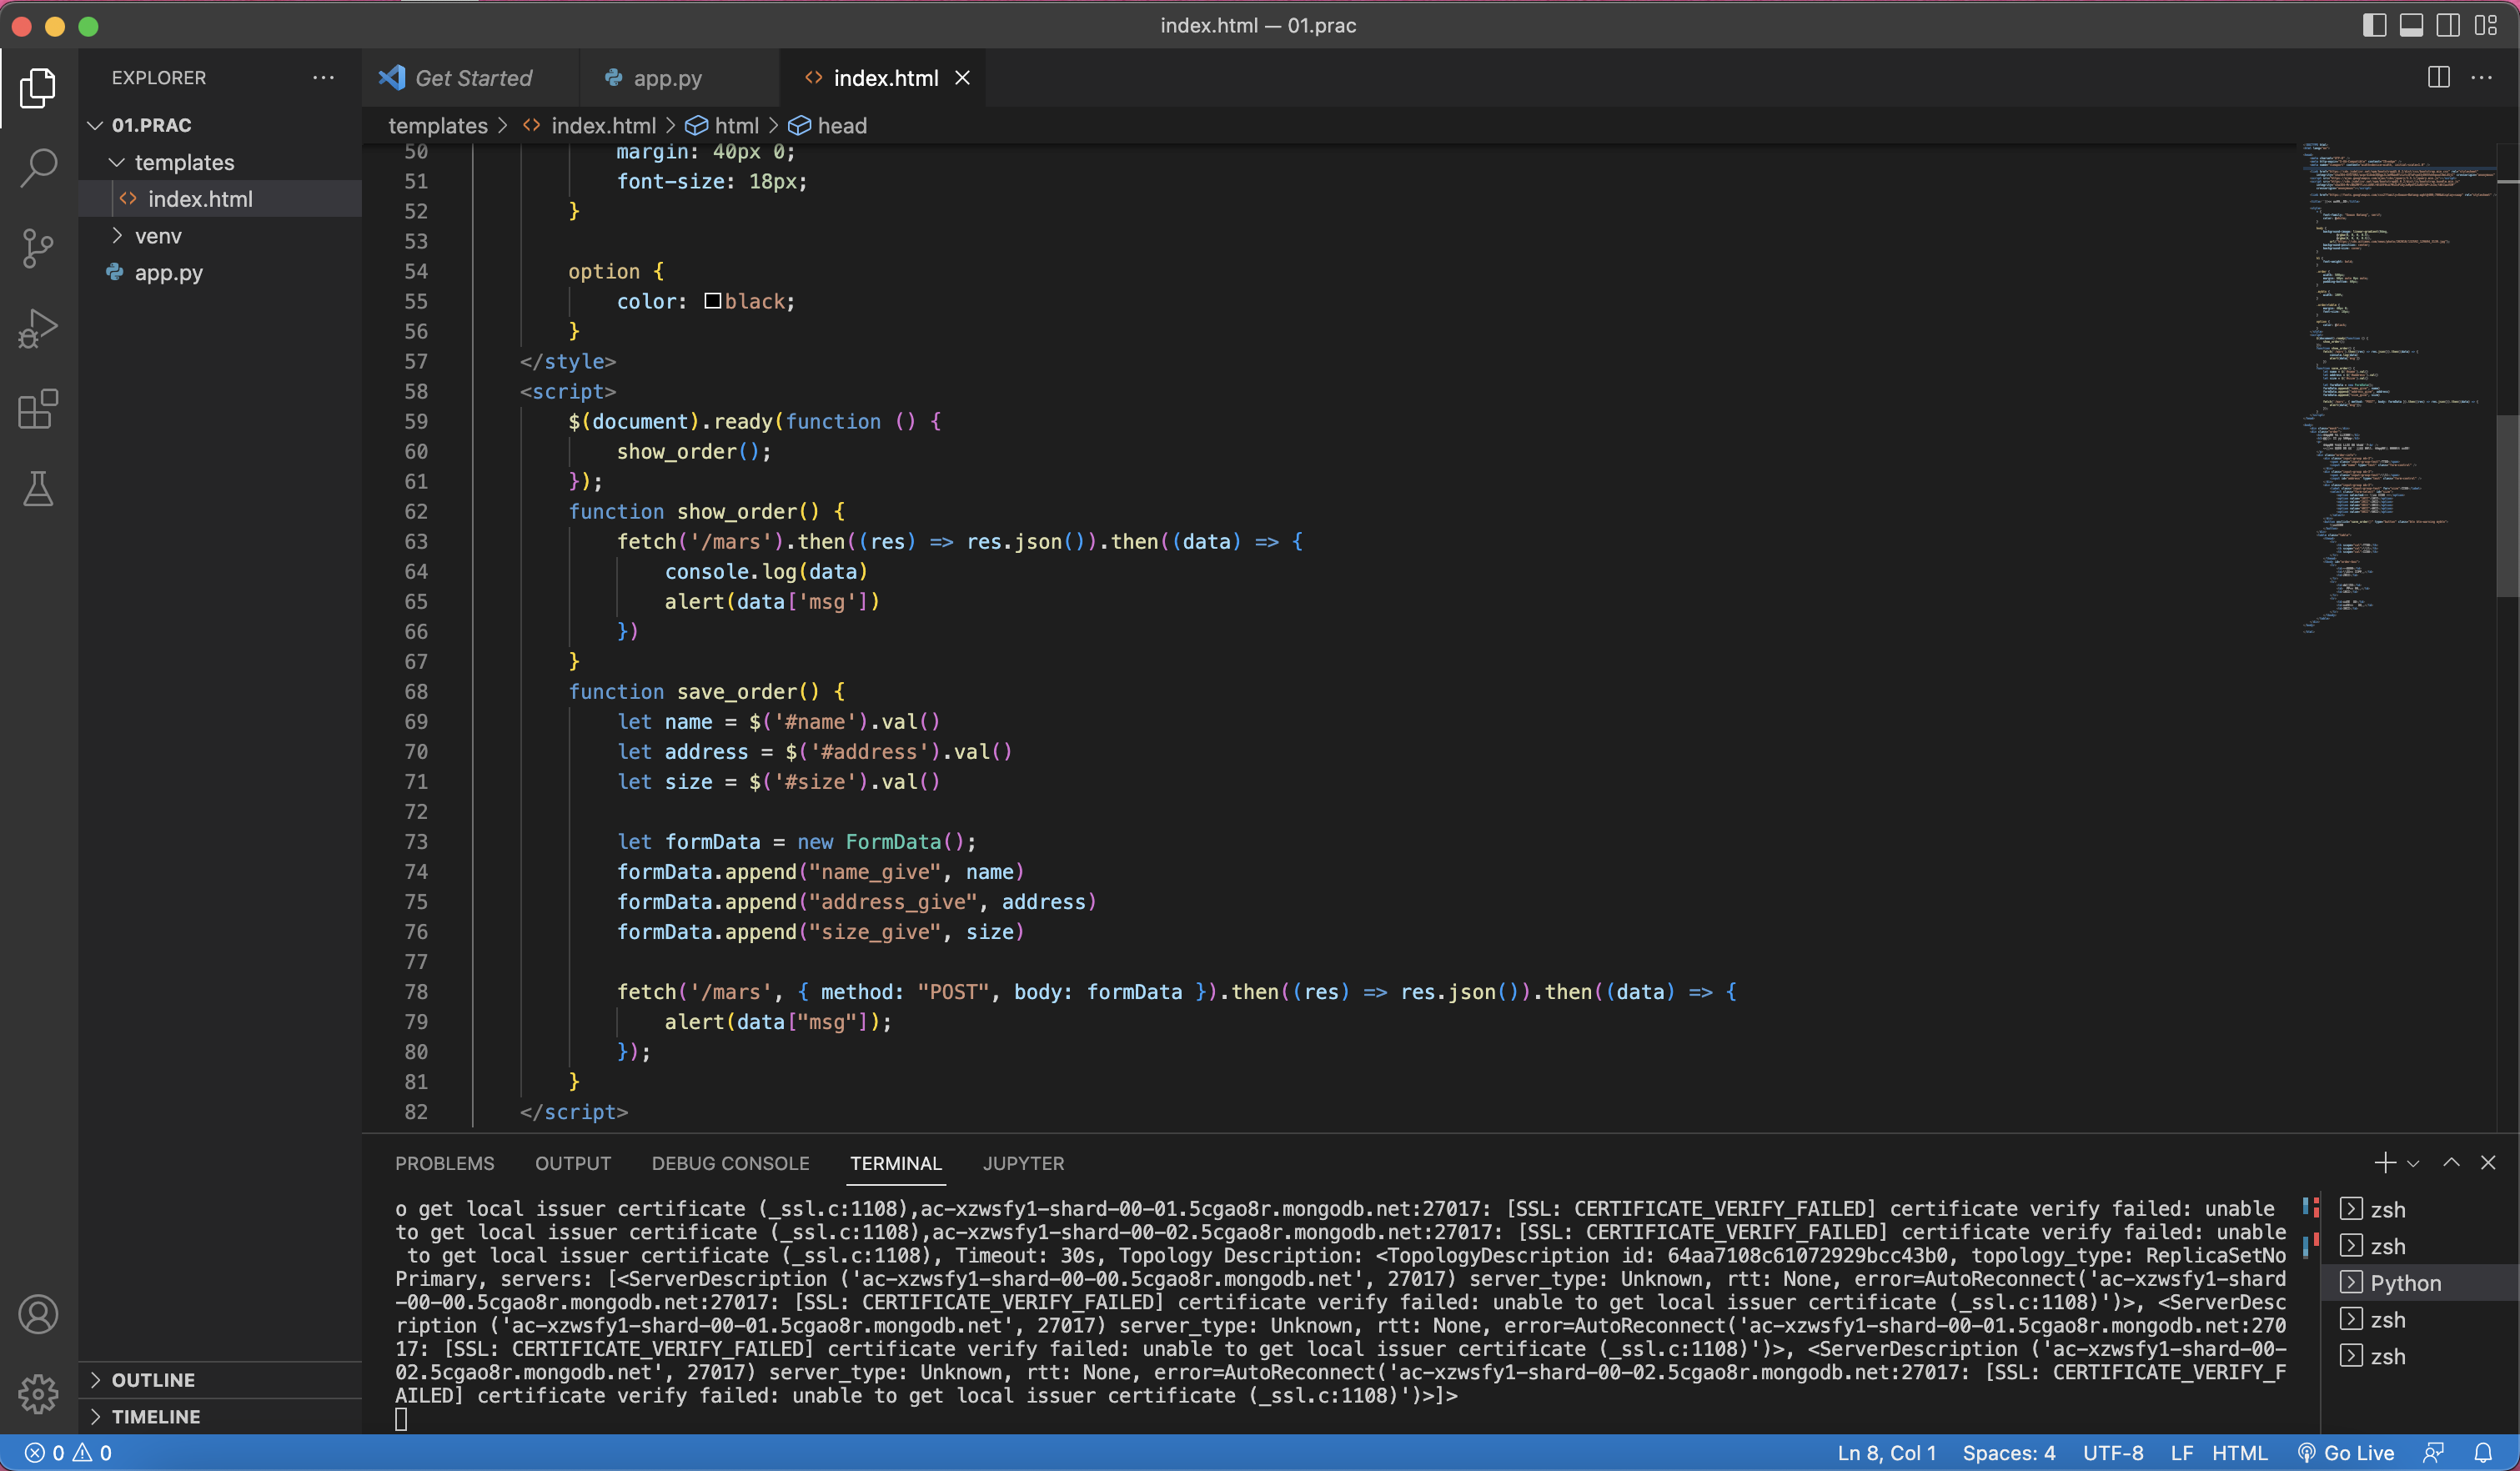Toggle the bottom panel visibility
The height and width of the screenshot is (1471, 2520).
[2411, 26]
